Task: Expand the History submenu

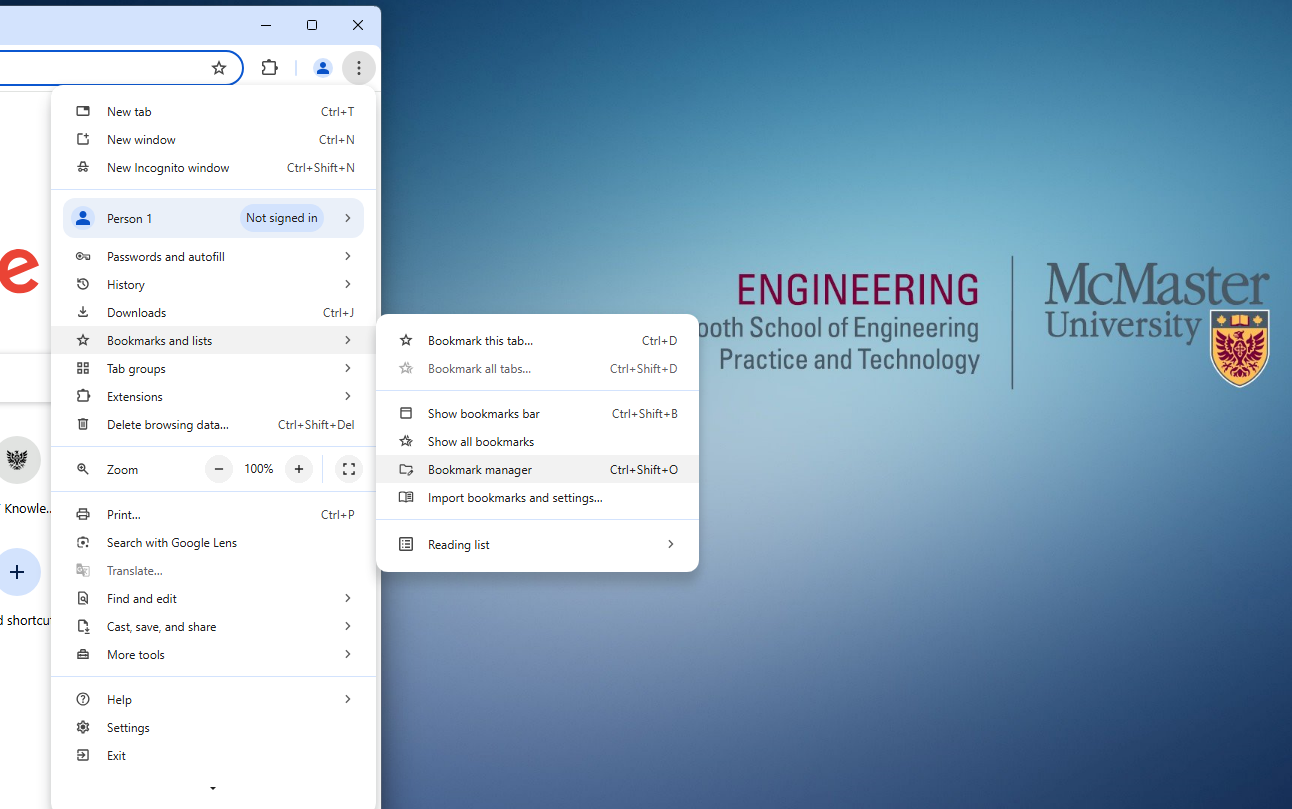Action: point(213,285)
